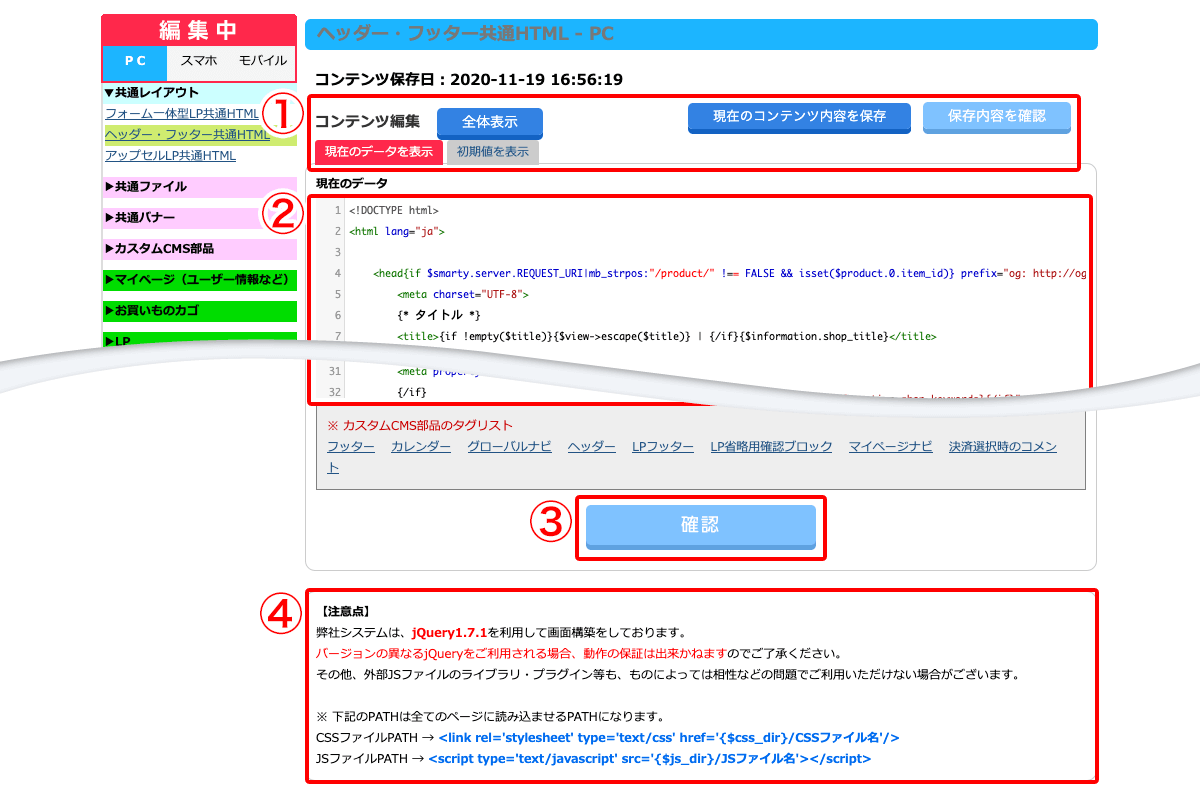
Task: Click the 編集中 sidebar header
Action: [199, 30]
